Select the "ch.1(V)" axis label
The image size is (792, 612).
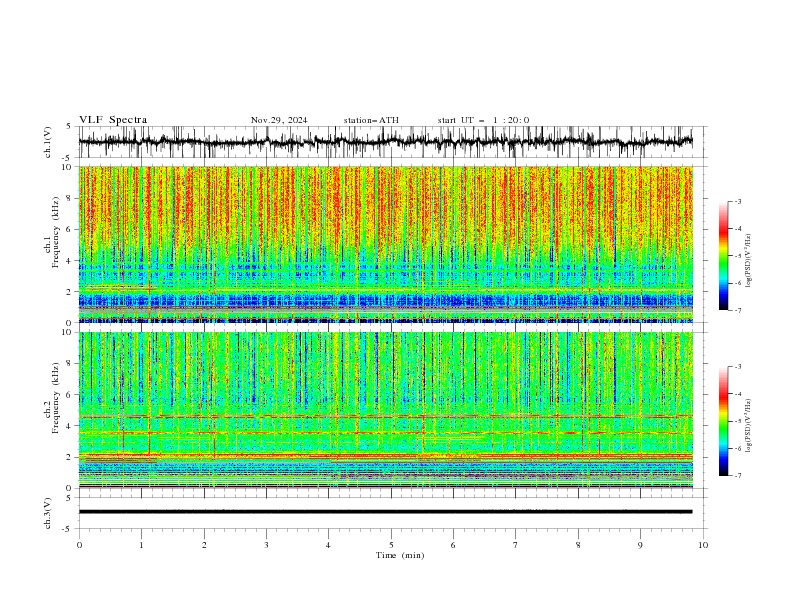[48, 142]
